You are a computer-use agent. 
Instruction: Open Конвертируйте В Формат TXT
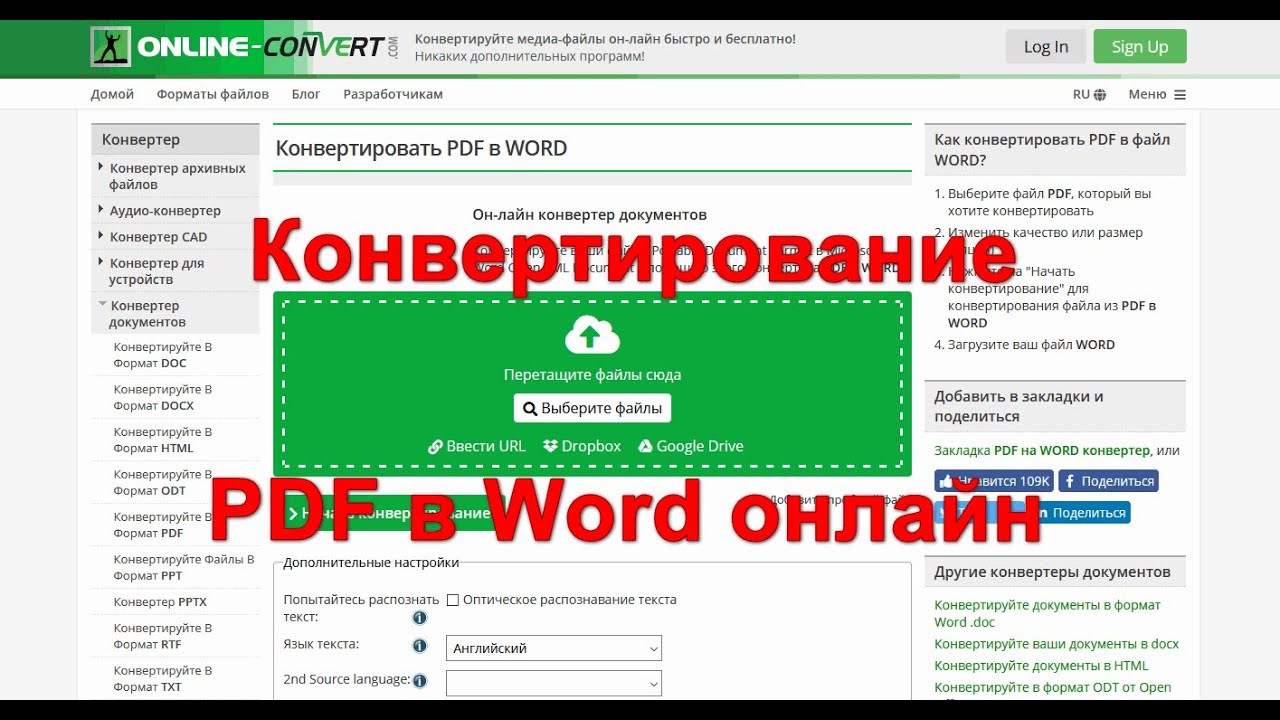163,678
